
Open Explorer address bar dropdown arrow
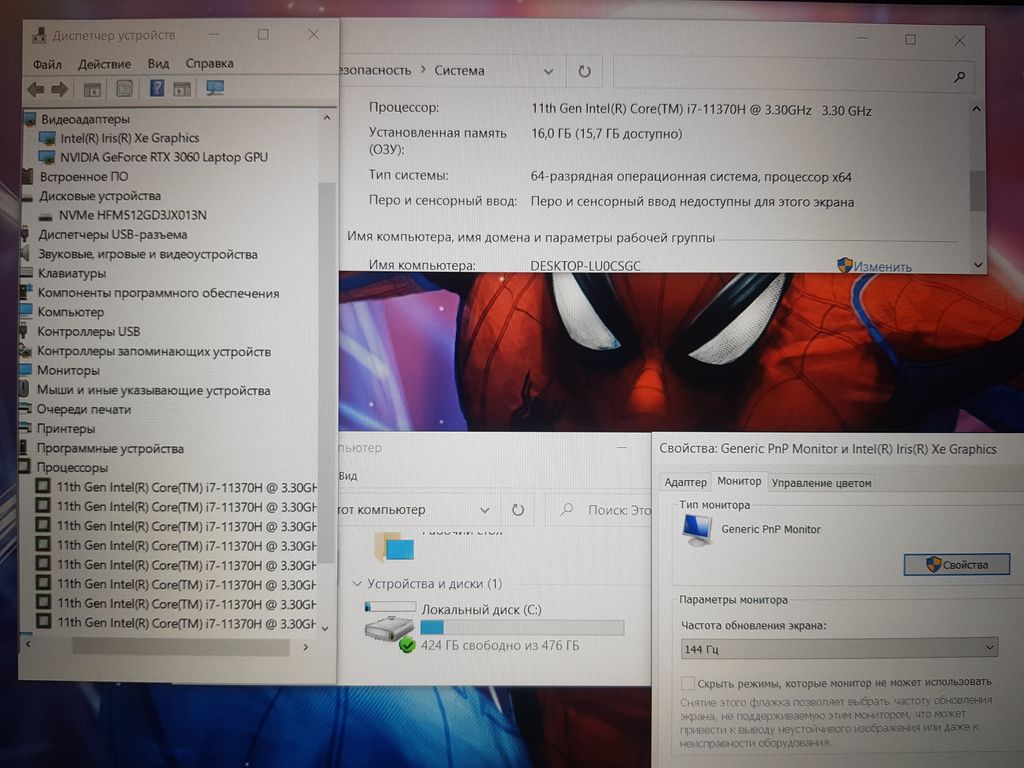485,510
